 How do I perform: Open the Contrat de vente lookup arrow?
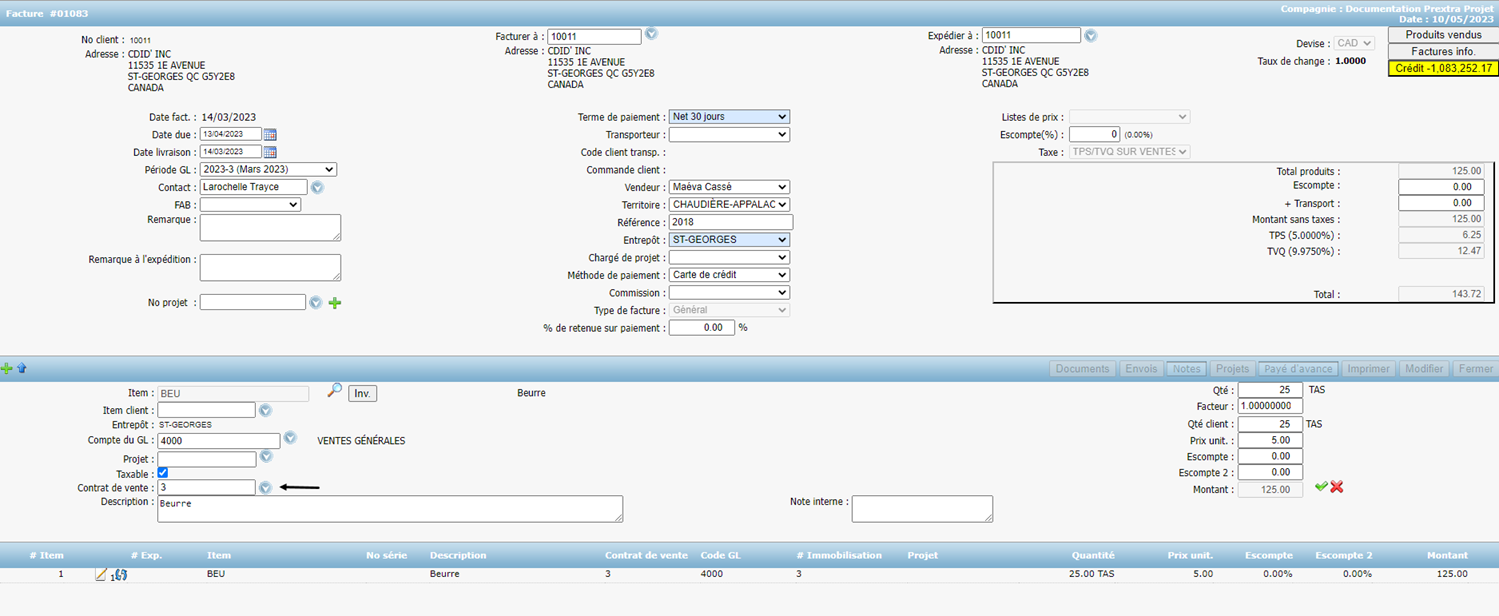266,488
